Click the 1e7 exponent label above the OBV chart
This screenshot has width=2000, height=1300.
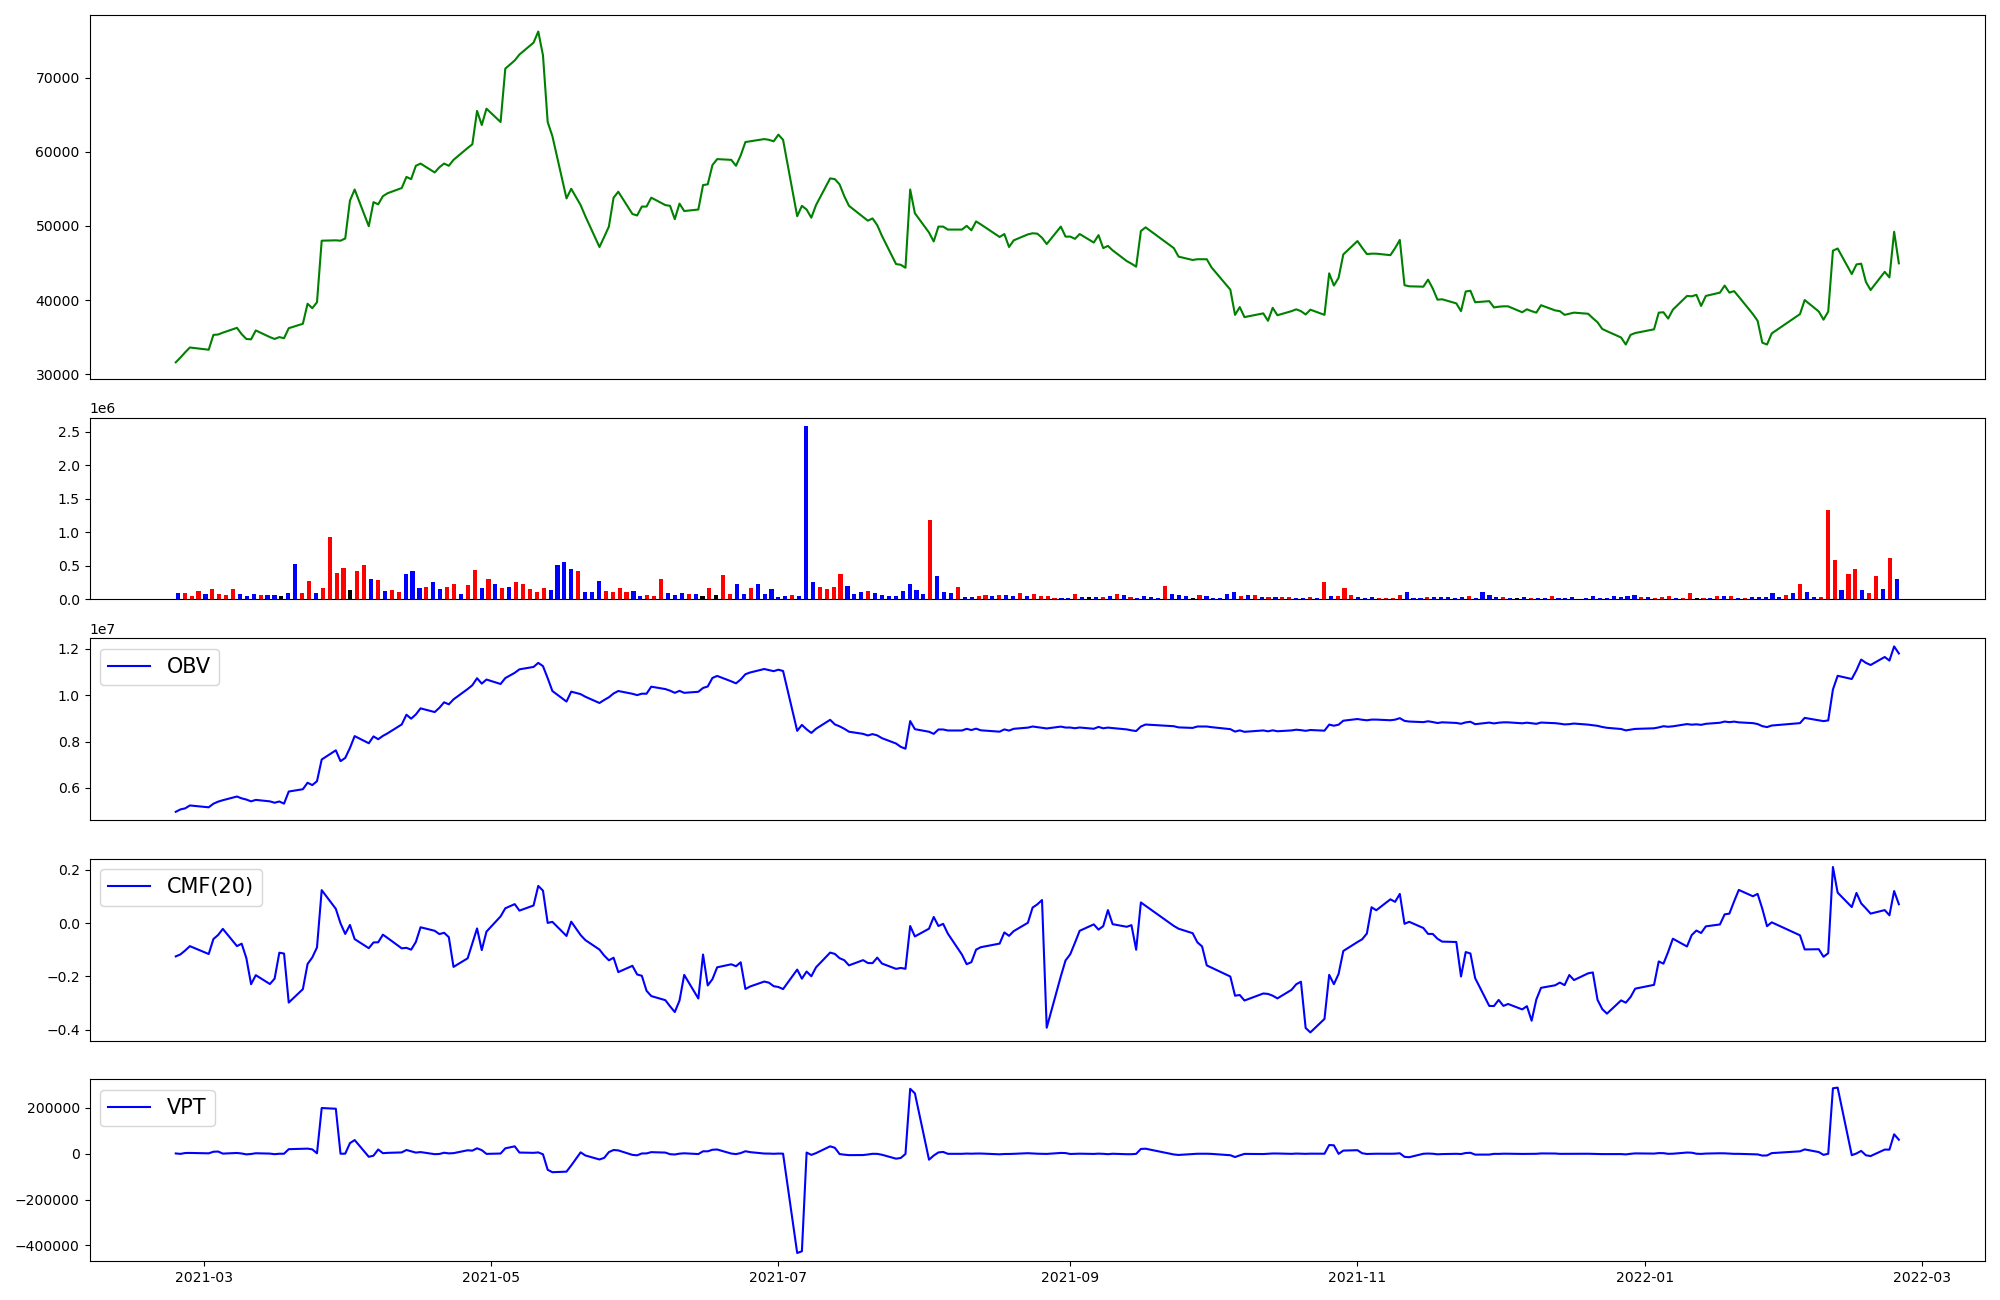point(102,629)
